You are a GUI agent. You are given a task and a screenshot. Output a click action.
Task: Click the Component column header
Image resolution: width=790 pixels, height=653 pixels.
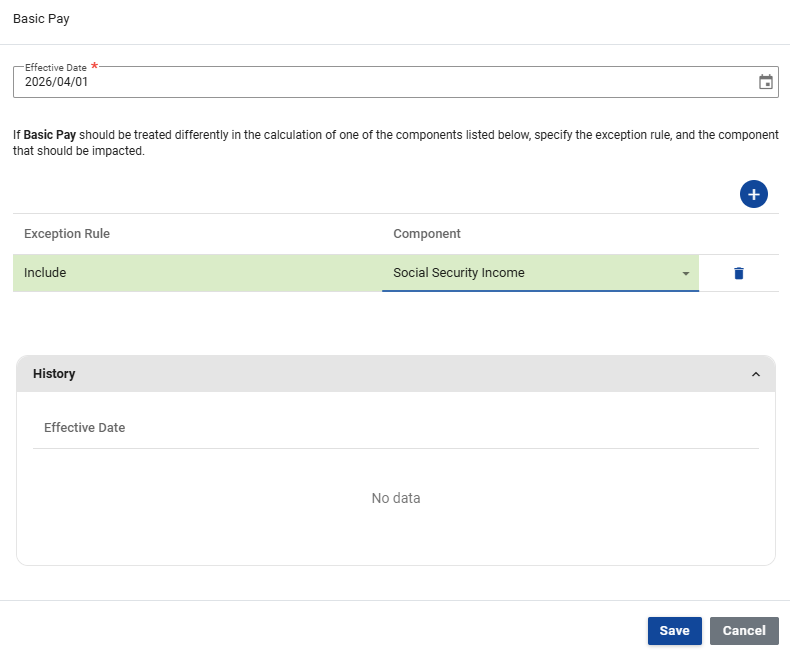427,234
